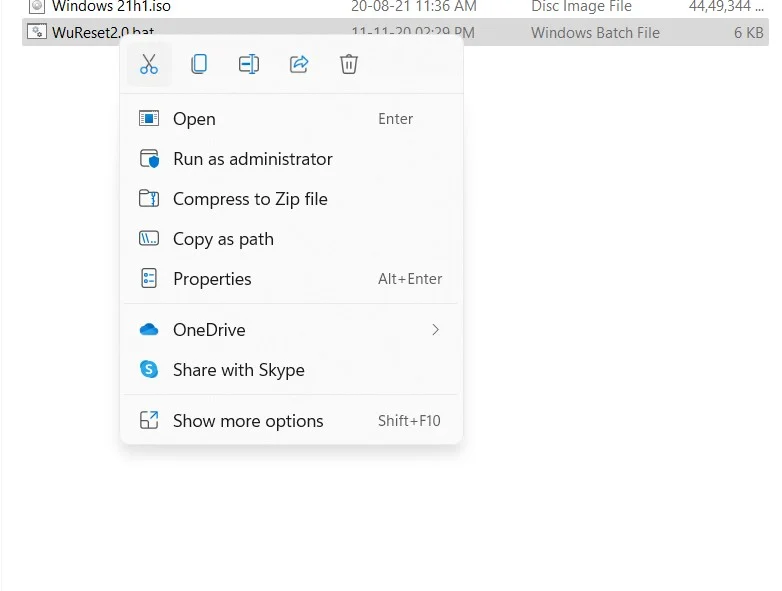
Task: Click the Show more options expand icon
Action: point(149,420)
